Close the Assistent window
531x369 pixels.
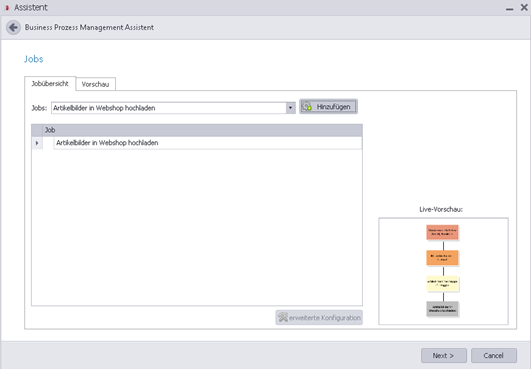(524, 7)
